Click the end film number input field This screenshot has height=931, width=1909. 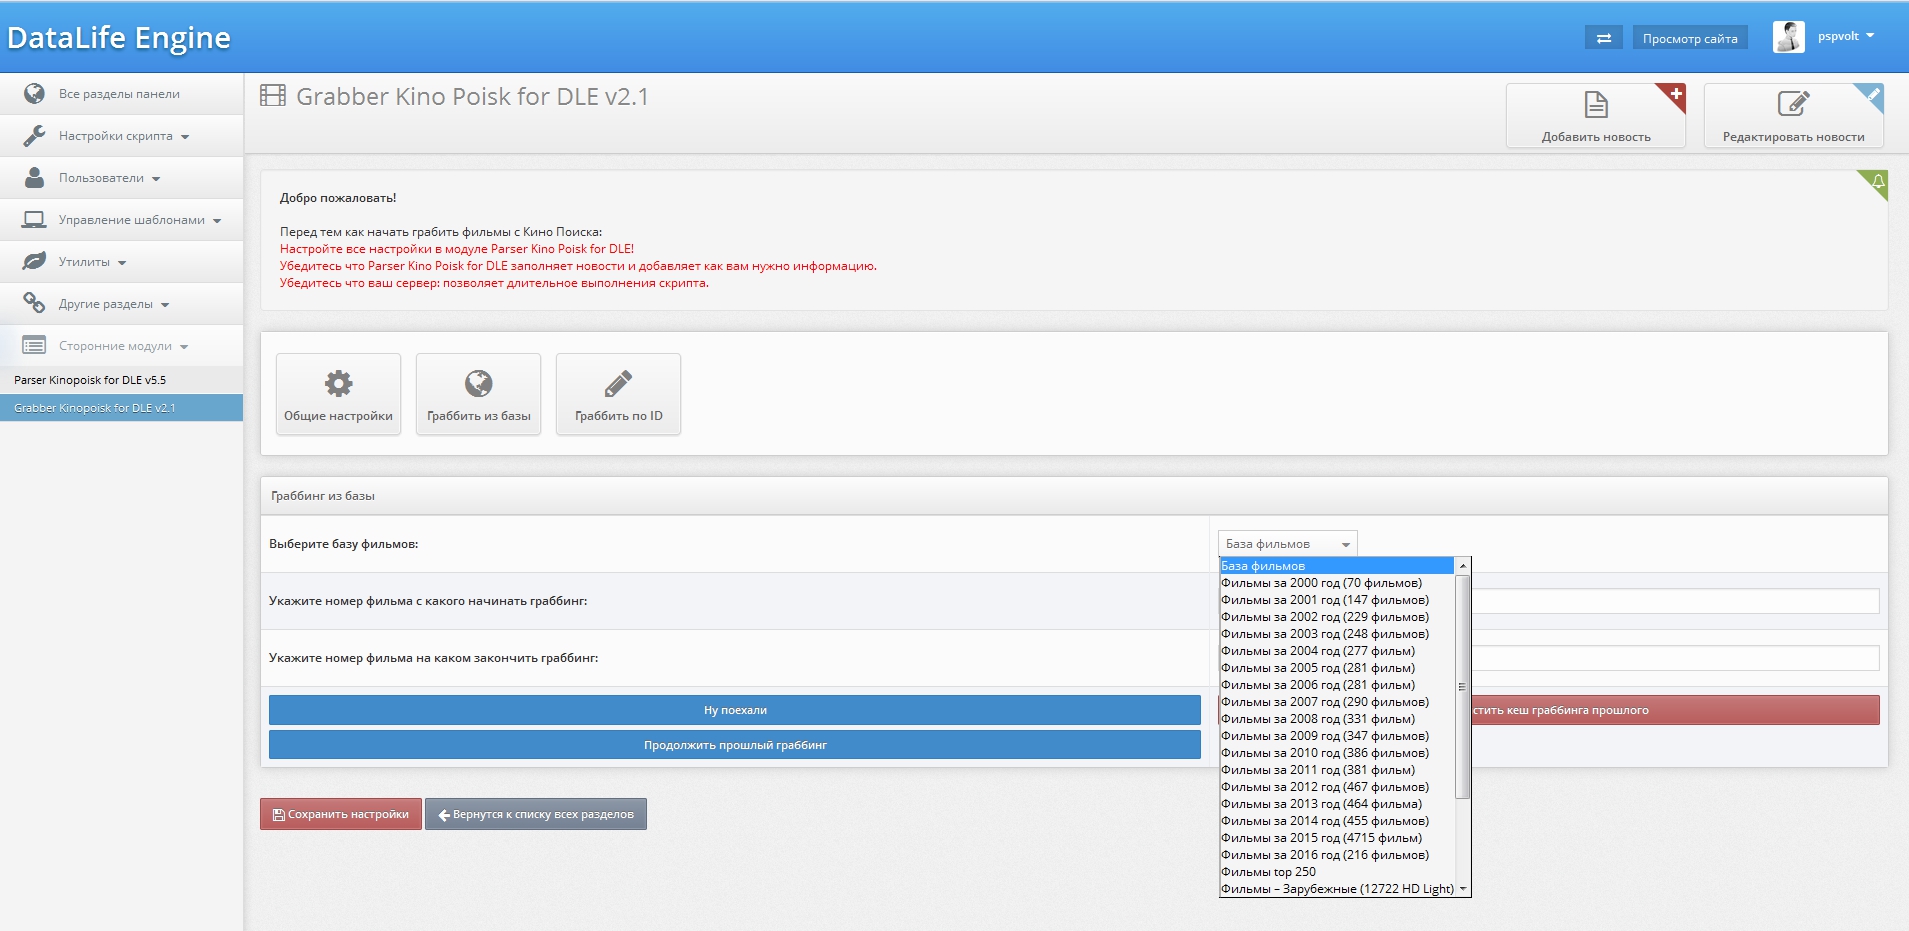click(1675, 658)
